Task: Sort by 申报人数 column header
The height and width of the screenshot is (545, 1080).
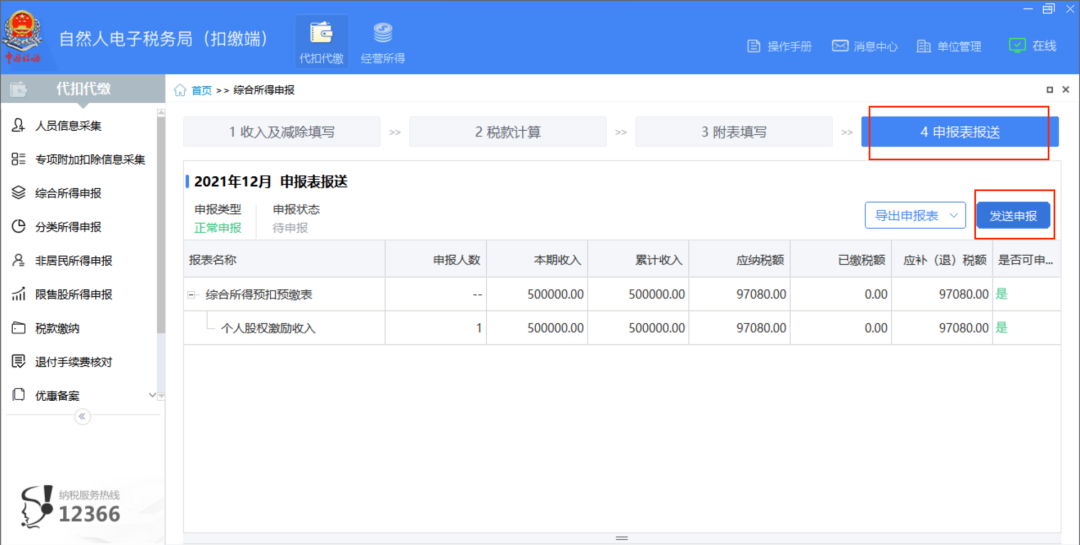Action: (436, 260)
